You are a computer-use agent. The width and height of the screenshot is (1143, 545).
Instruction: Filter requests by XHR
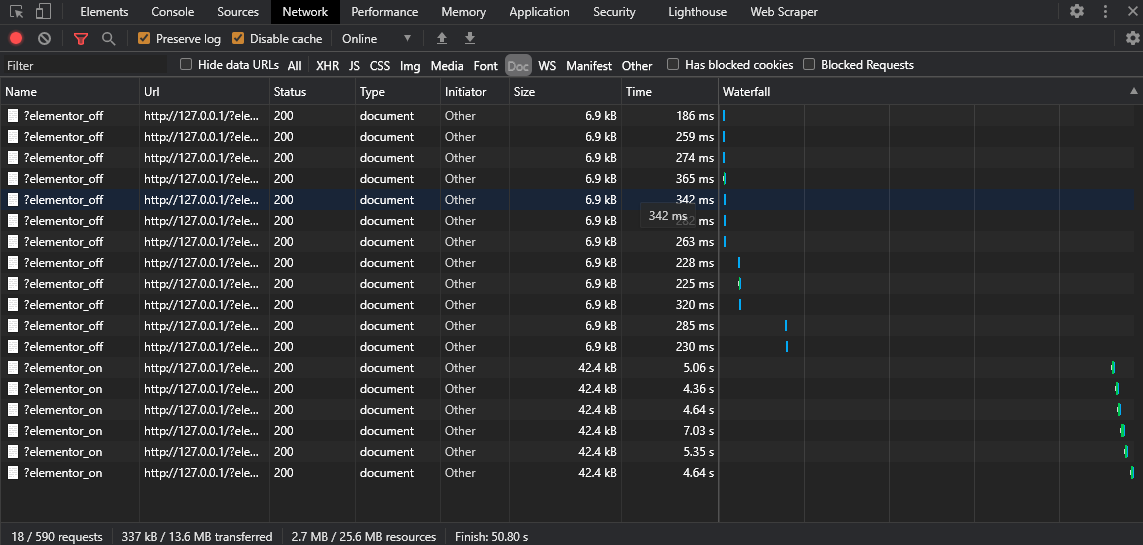pos(327,66)
